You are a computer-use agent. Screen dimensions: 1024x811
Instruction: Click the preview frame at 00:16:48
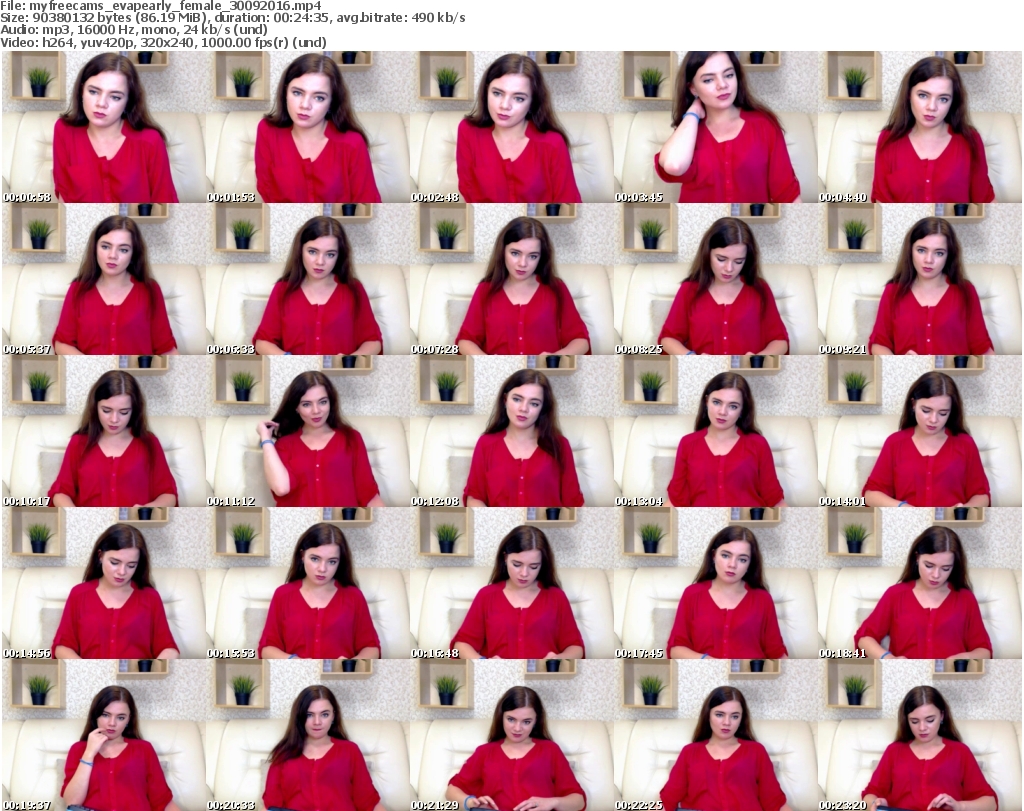(511, 583)
